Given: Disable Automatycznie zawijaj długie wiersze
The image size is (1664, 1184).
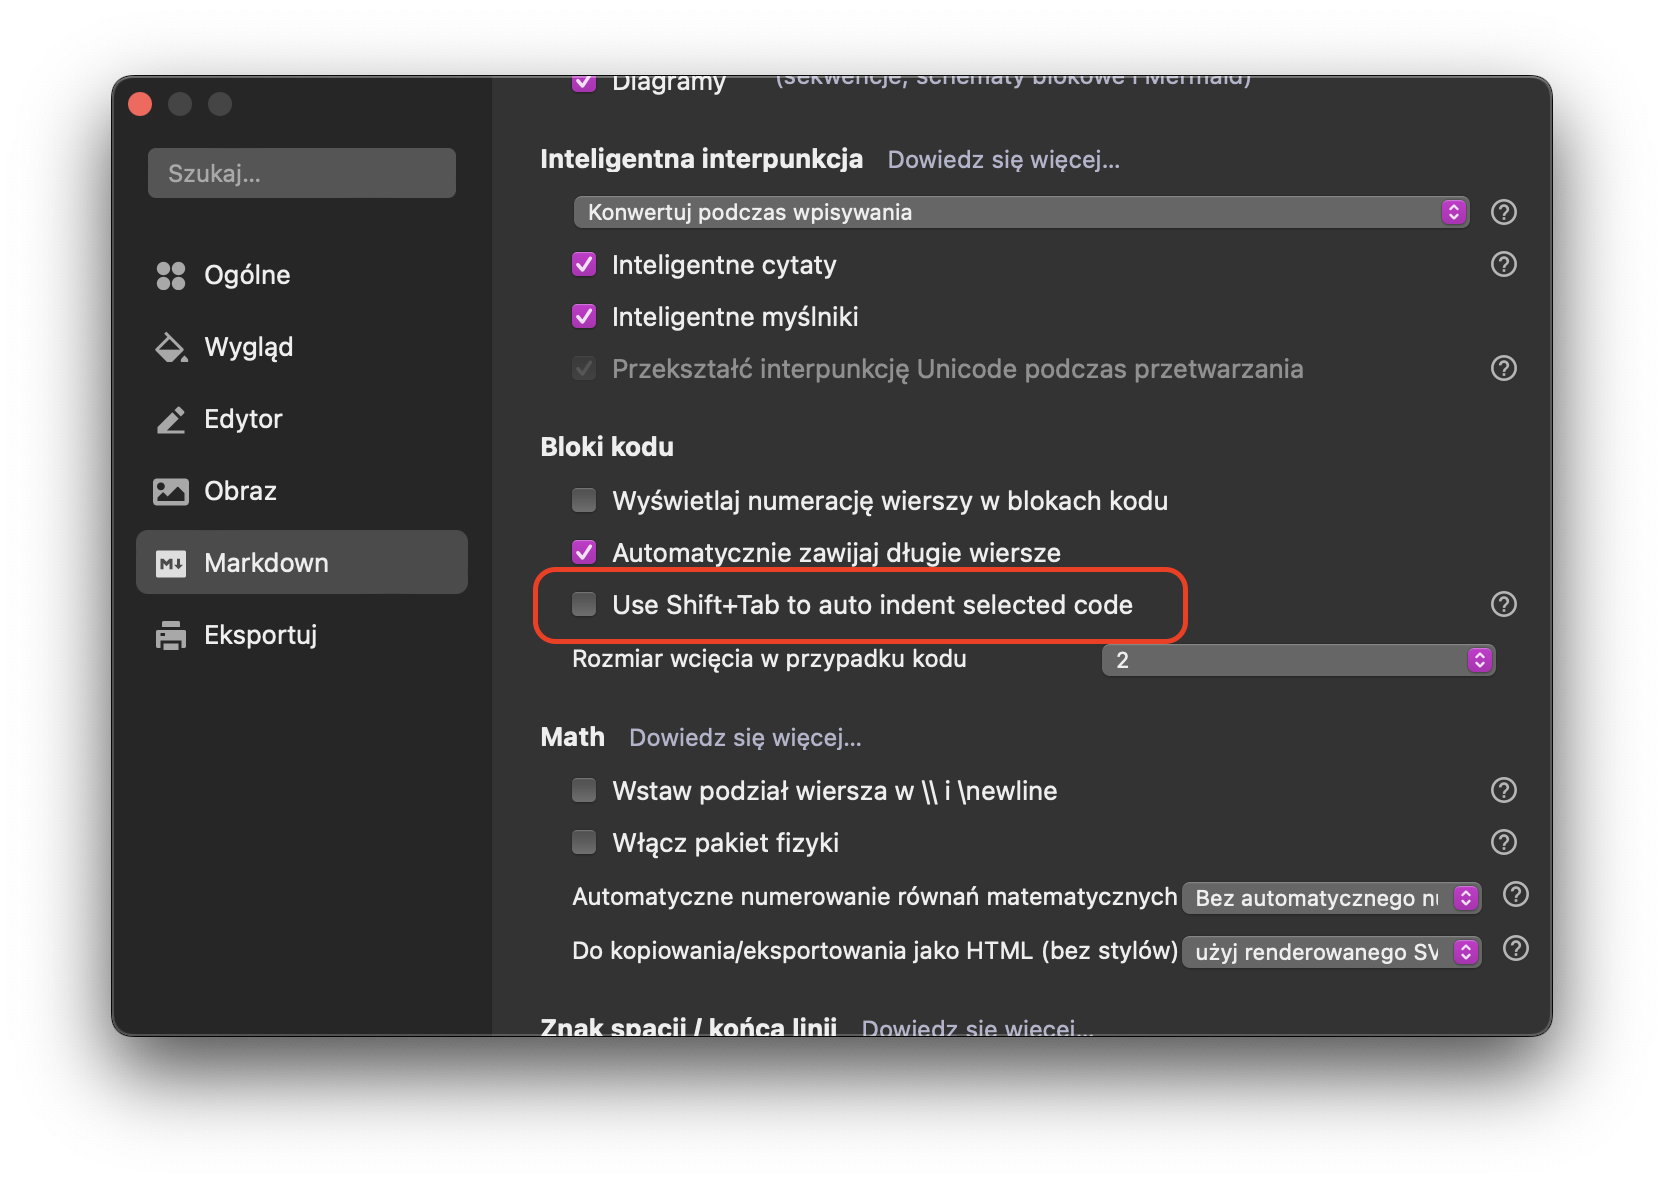Looking at the screenshot, I should click(584, 551).
